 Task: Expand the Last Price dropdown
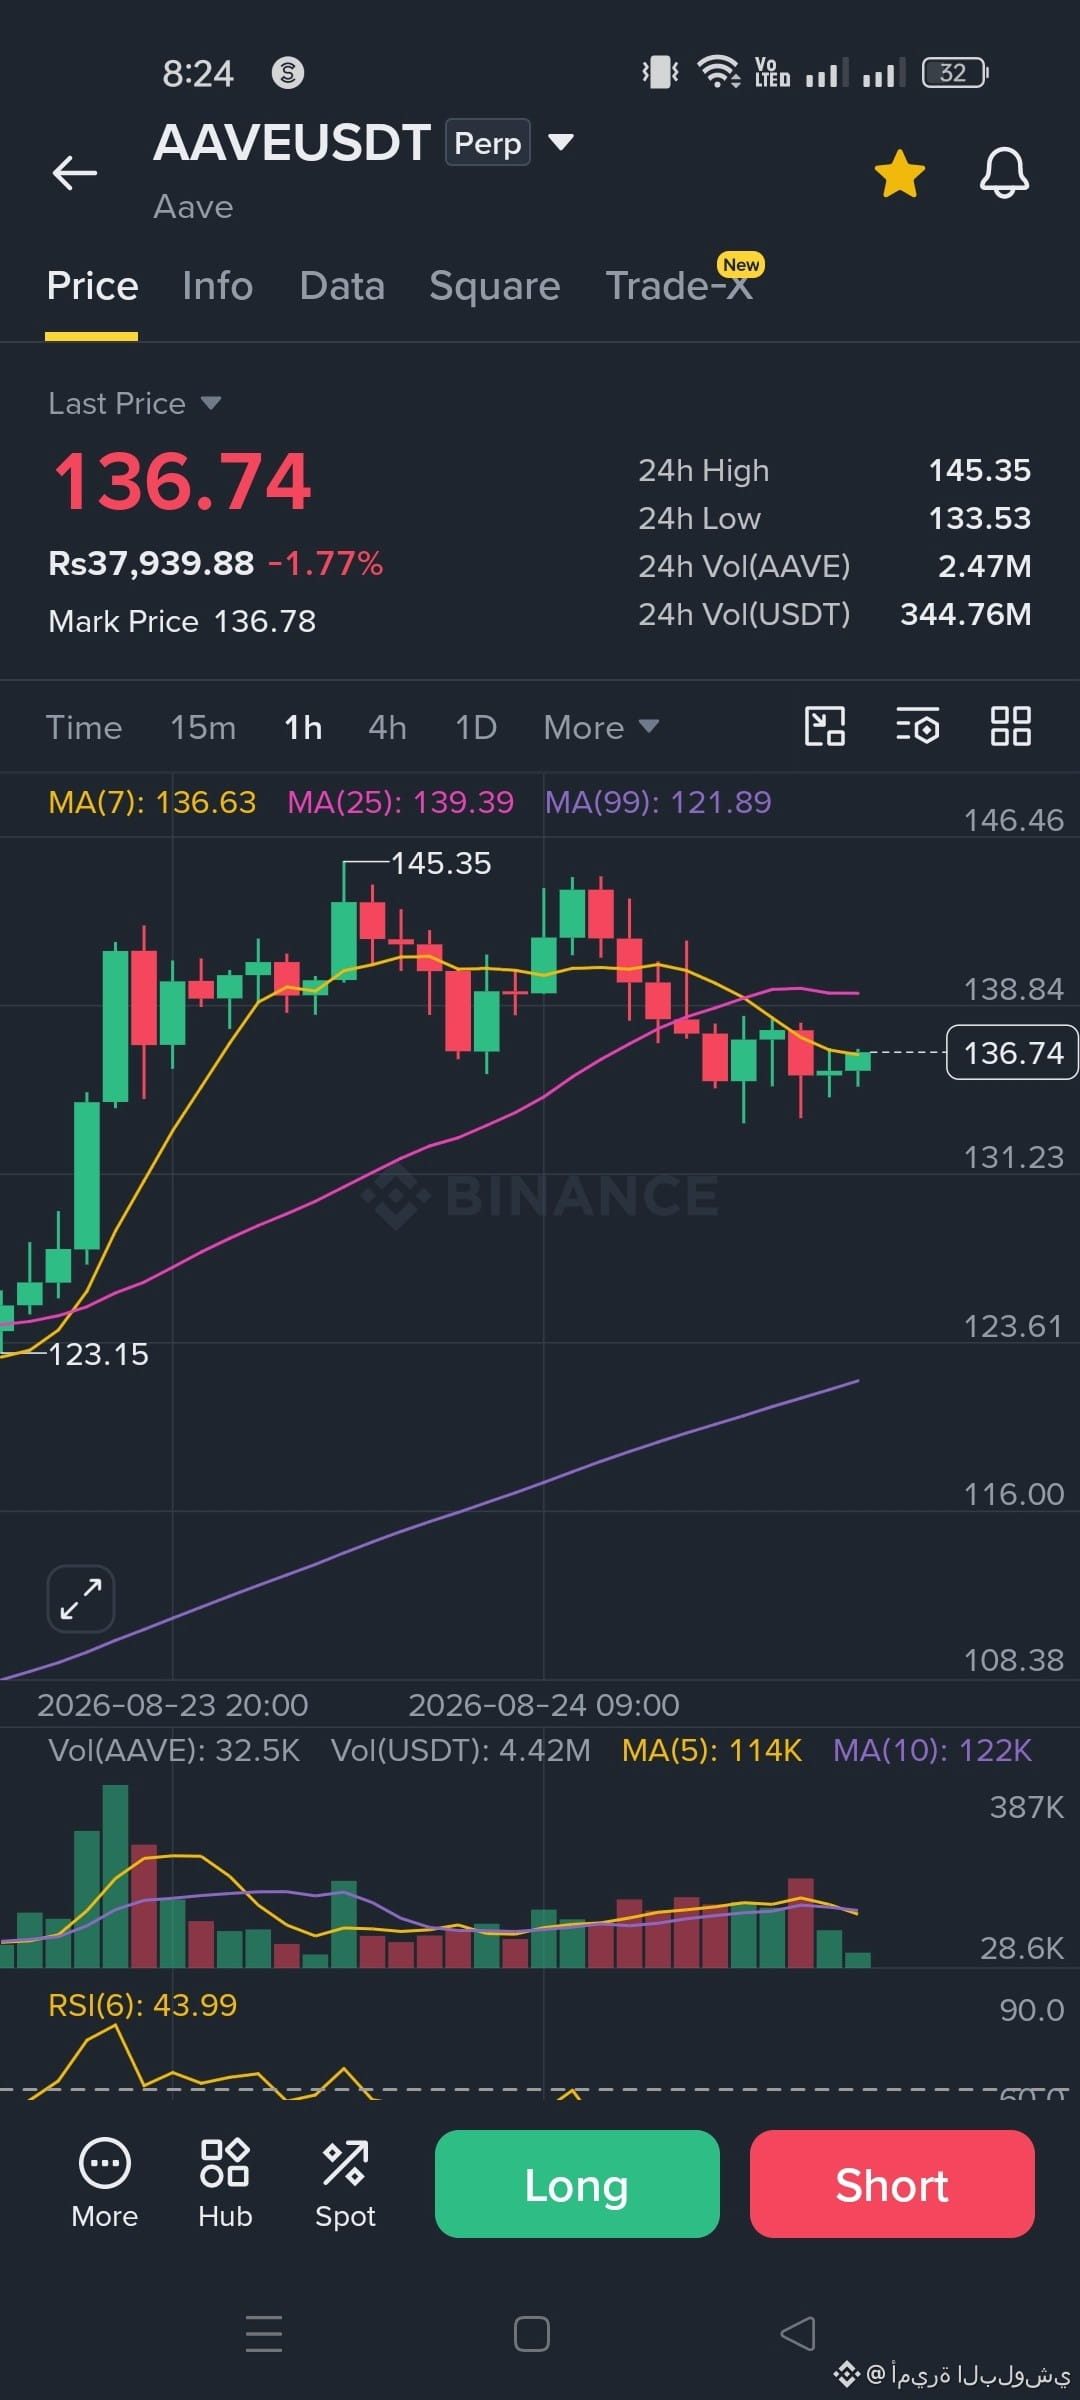pyautogui.click(x=211, y=403)
